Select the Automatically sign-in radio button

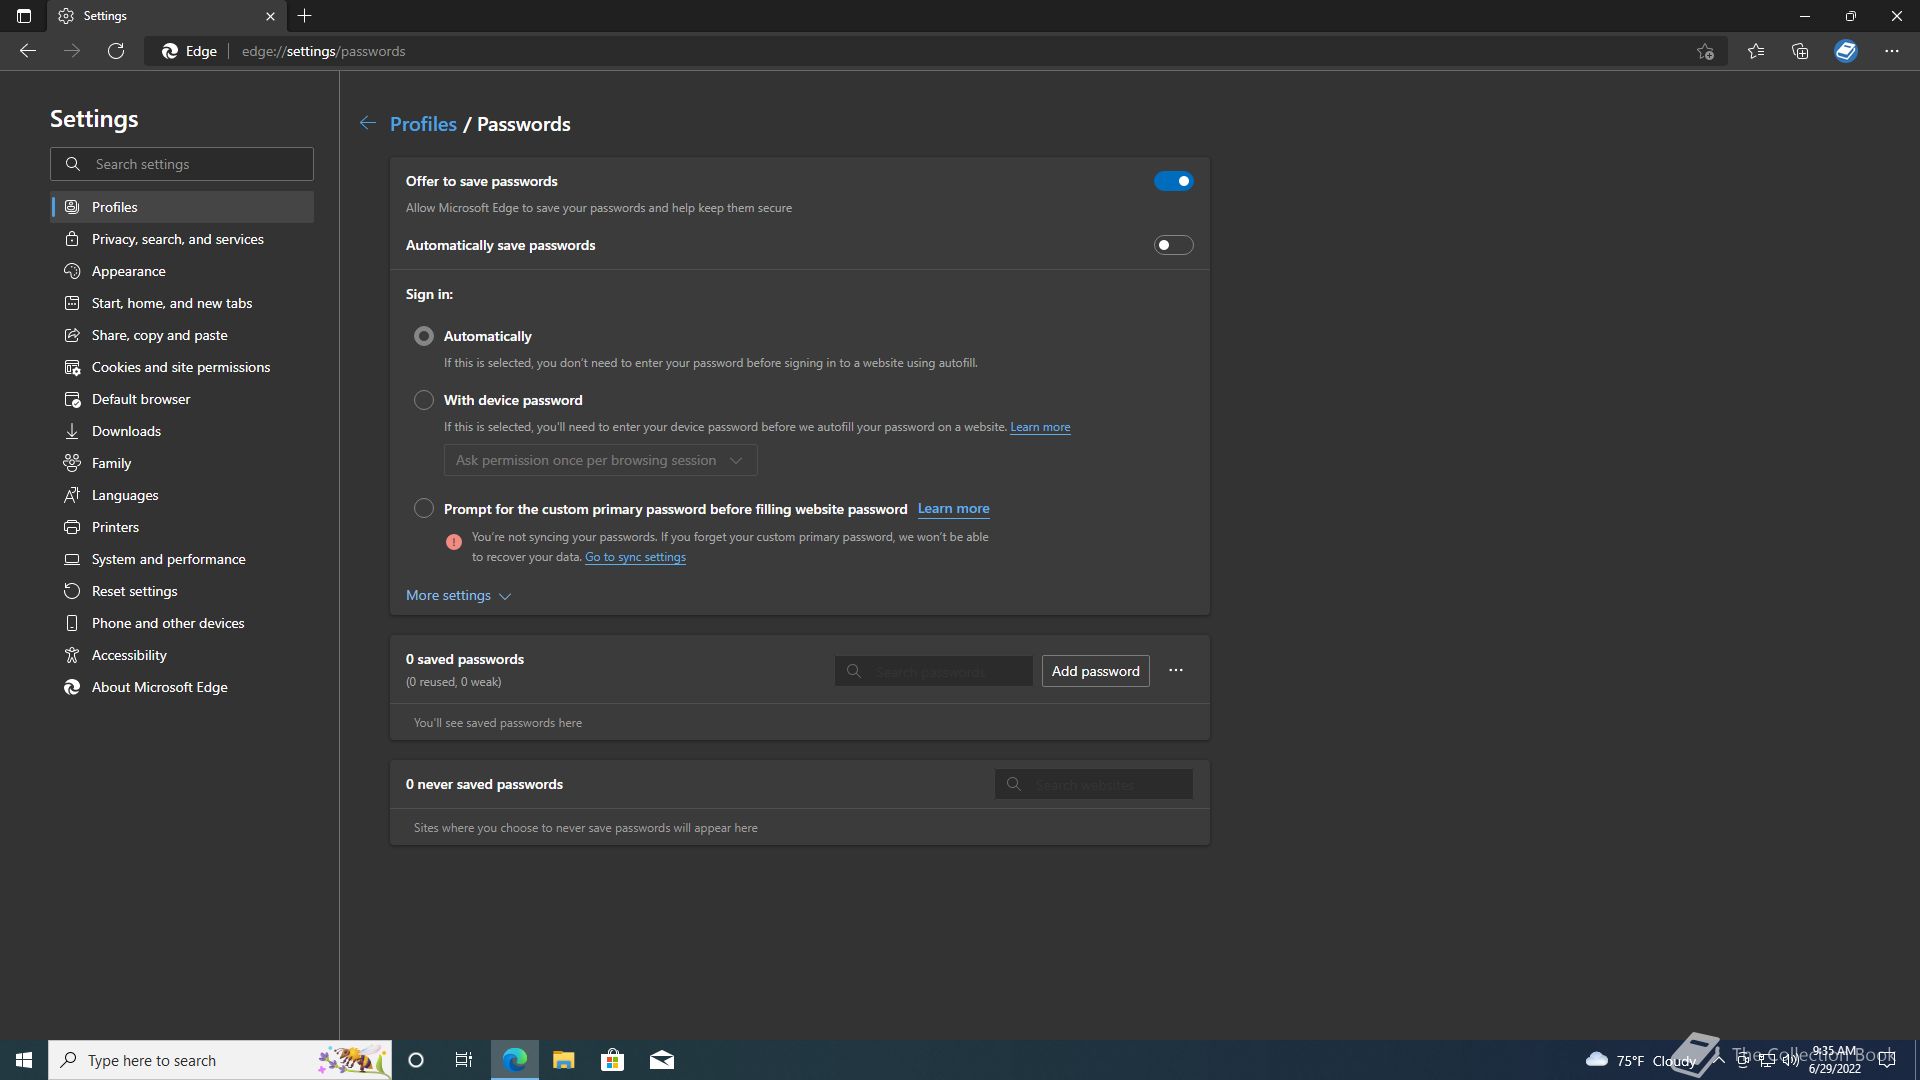coord(424,336)
